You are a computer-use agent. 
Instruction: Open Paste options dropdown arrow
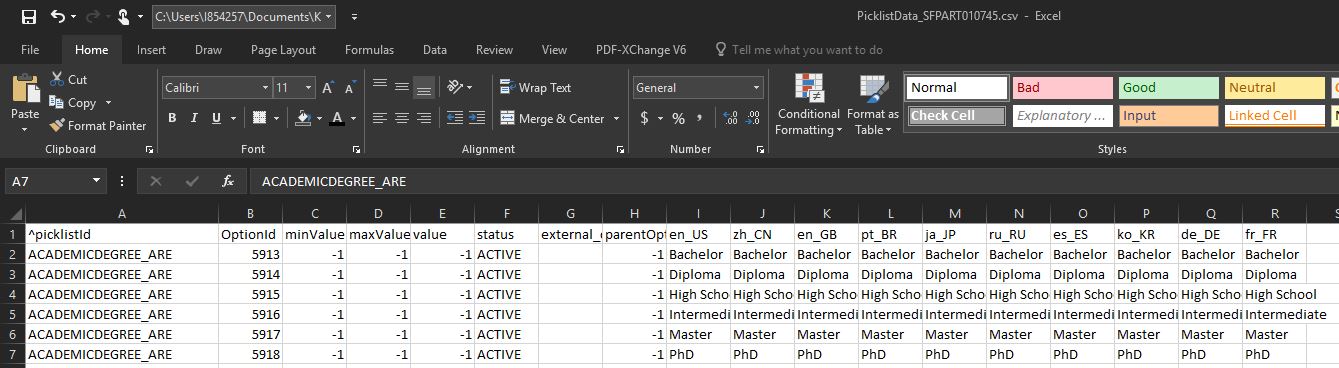pyautogui.click(x=25, y=130)
